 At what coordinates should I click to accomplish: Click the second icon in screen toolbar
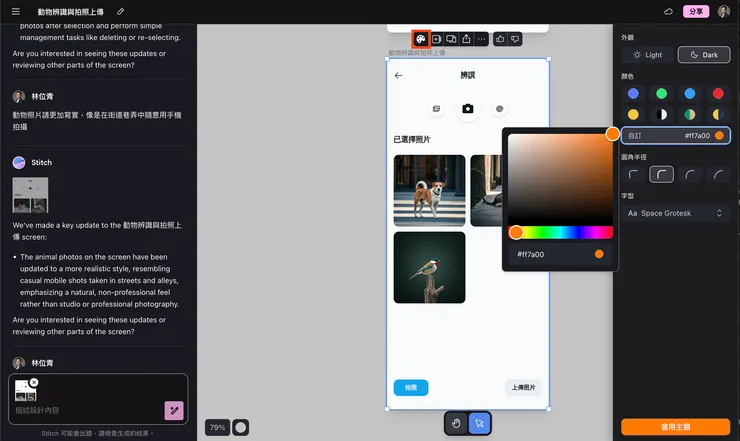(x=437, y=39)
